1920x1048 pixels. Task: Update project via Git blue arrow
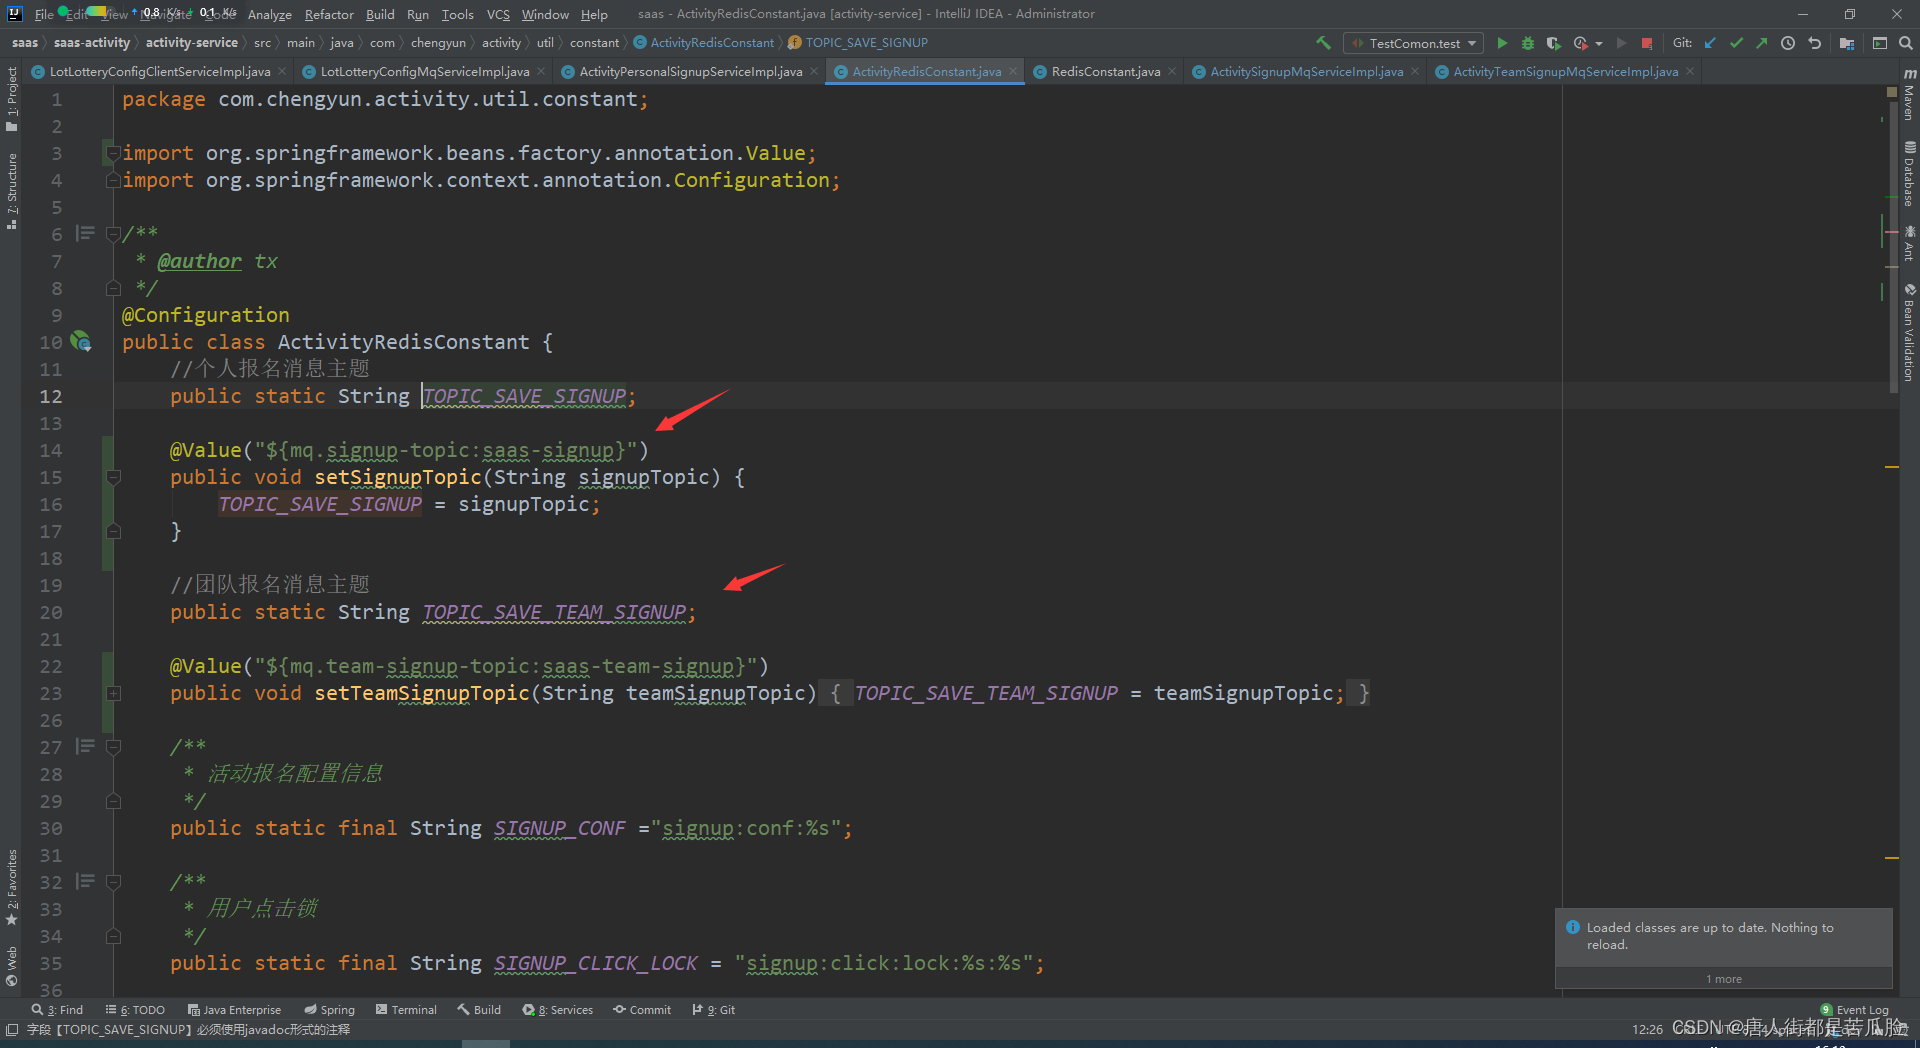coord(1710,43)
